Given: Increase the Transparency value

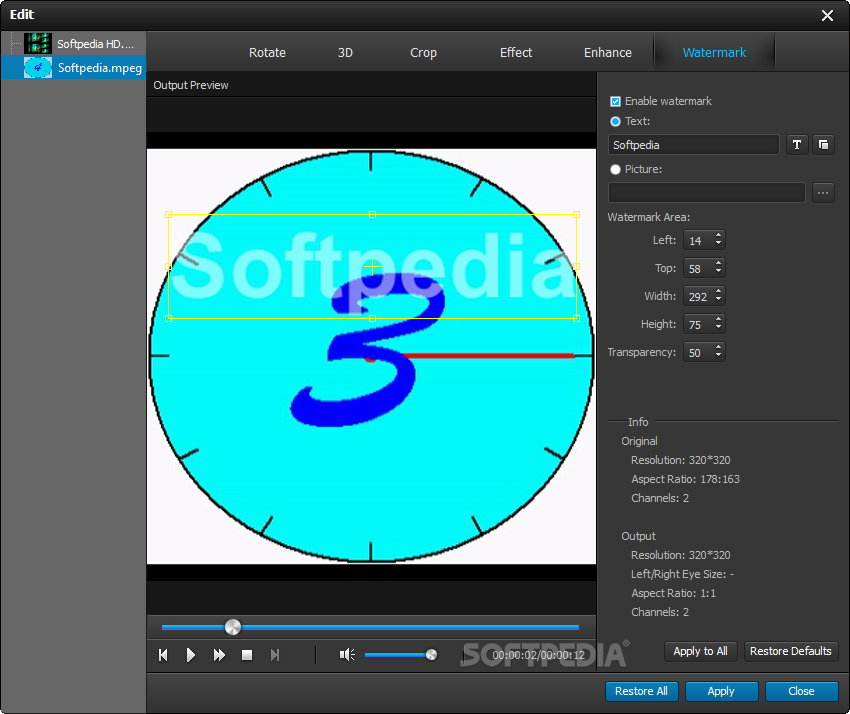Looking at the screenshot, I should pos(718,348).
